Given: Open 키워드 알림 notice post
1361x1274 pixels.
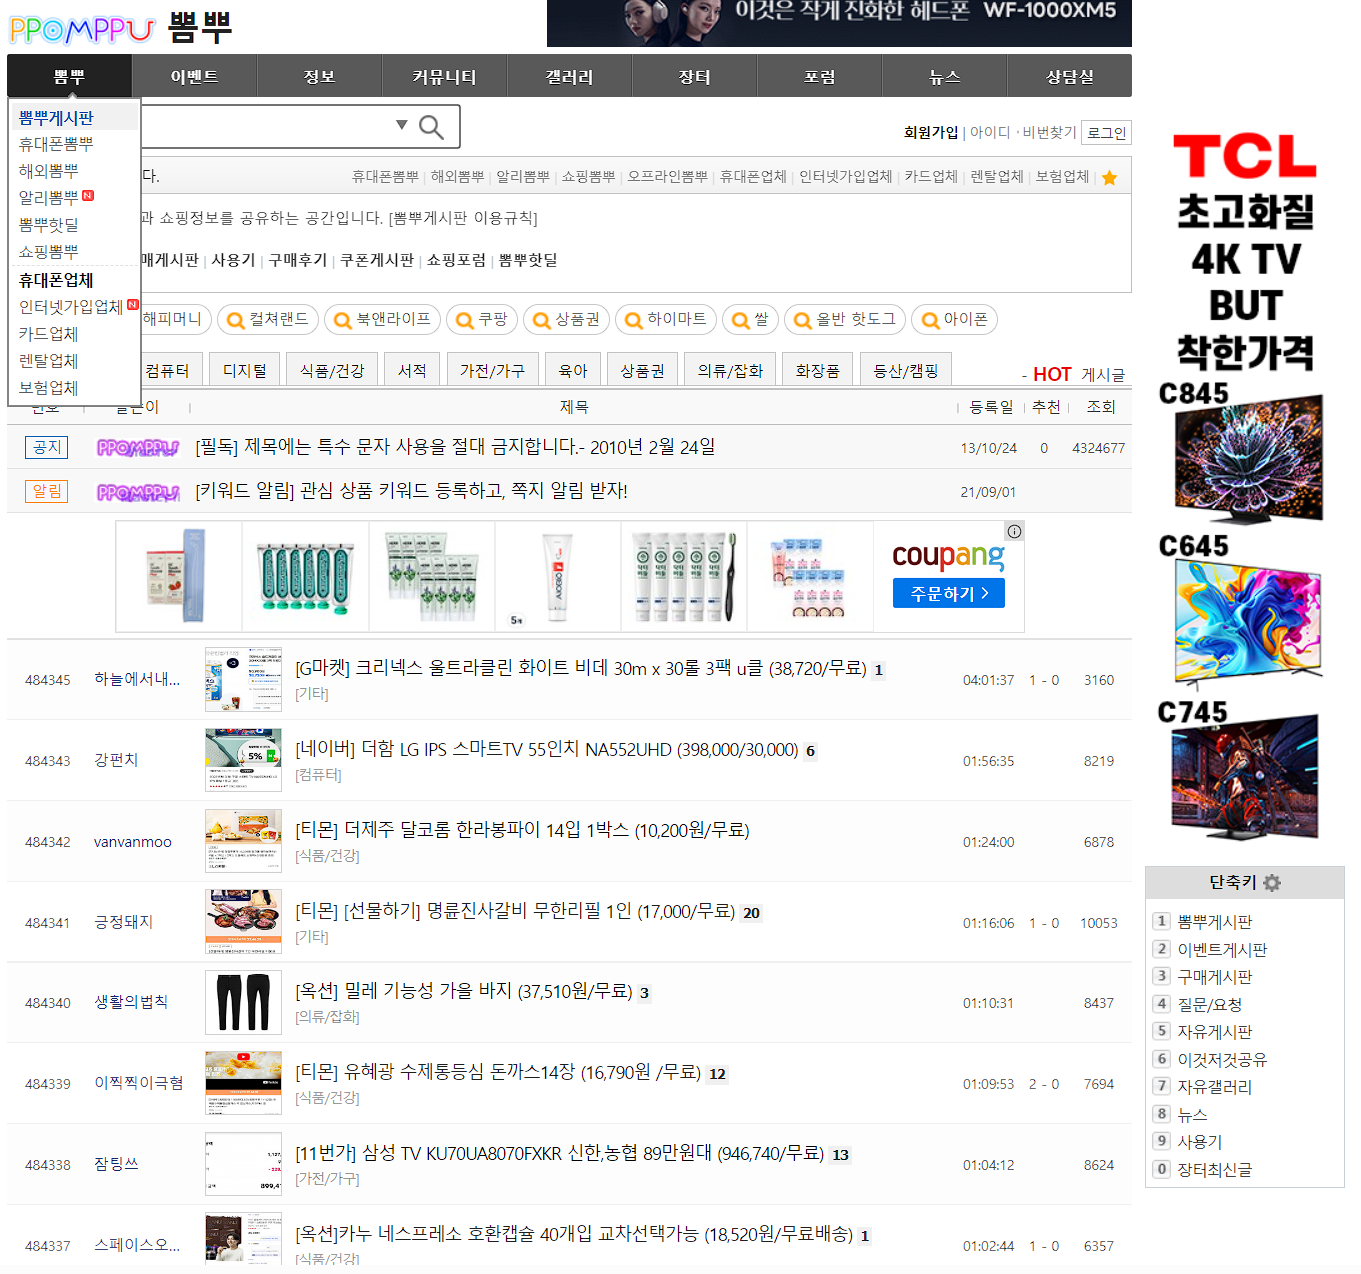Looking at the screenshot, I should (411, 491).
